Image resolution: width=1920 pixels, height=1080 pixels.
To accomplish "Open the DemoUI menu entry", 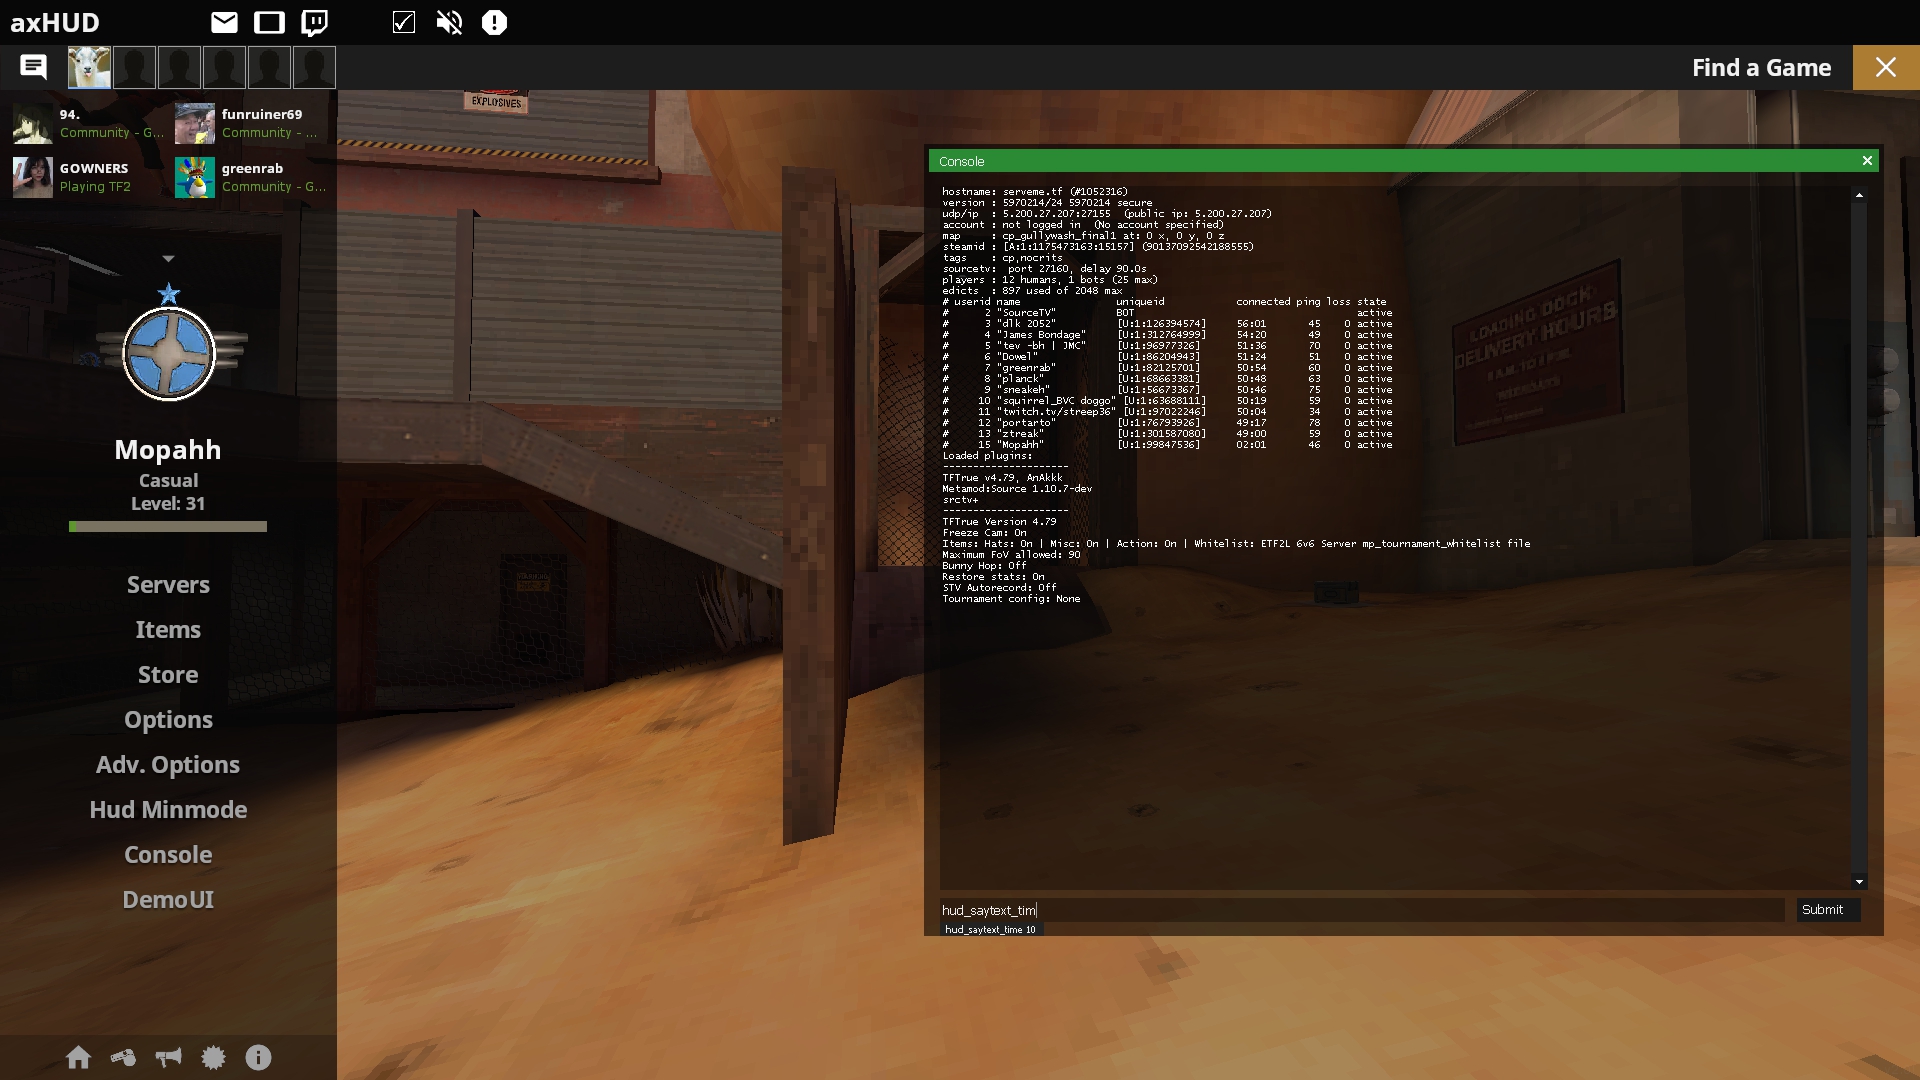I will pos(168,900).
